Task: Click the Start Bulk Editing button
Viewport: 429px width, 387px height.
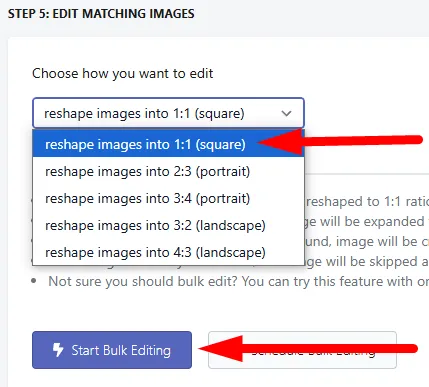Action: 112,350
